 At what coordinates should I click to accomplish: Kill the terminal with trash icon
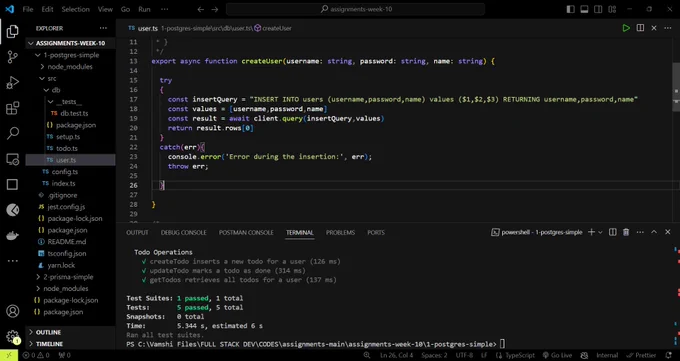tap(626, 233)
